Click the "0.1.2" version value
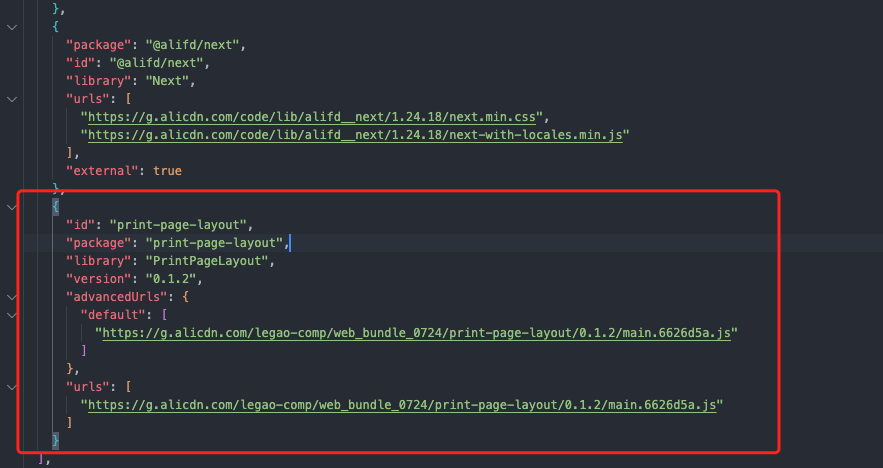 171,279
